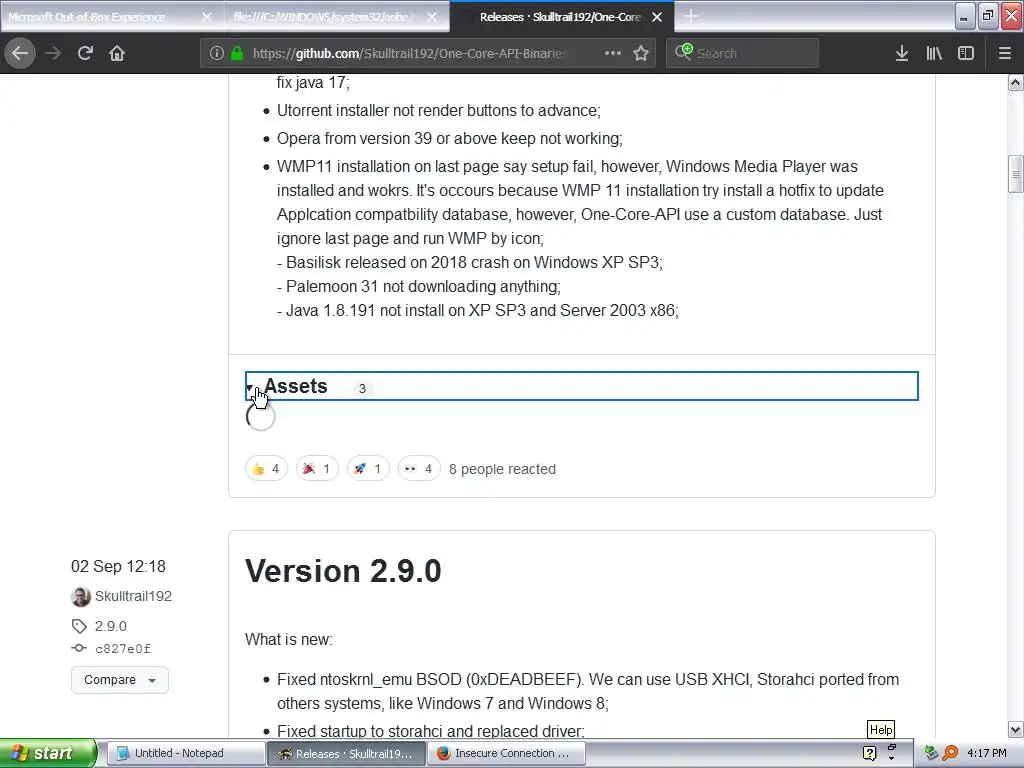Open the Downloads toolbar button
Screen dimensions: 1024x768
click(901, 53)
